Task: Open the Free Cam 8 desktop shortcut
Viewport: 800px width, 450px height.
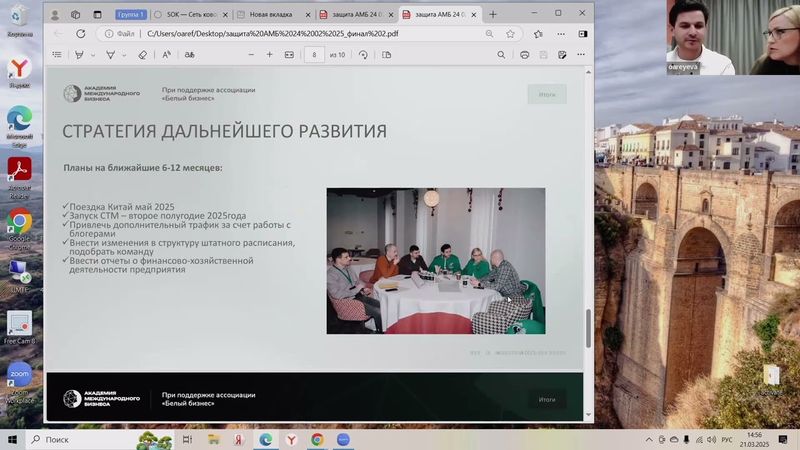Action: coord(19,327)
